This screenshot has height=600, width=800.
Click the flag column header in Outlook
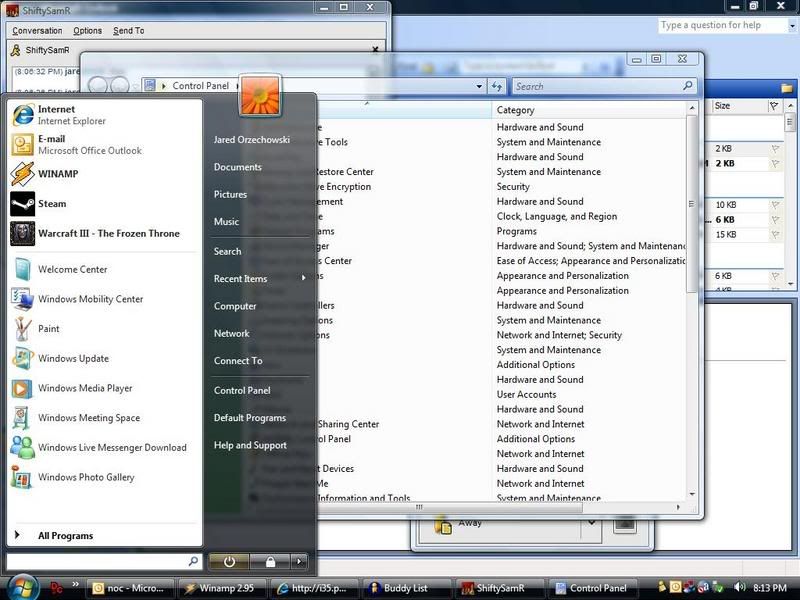click(774, 106)
